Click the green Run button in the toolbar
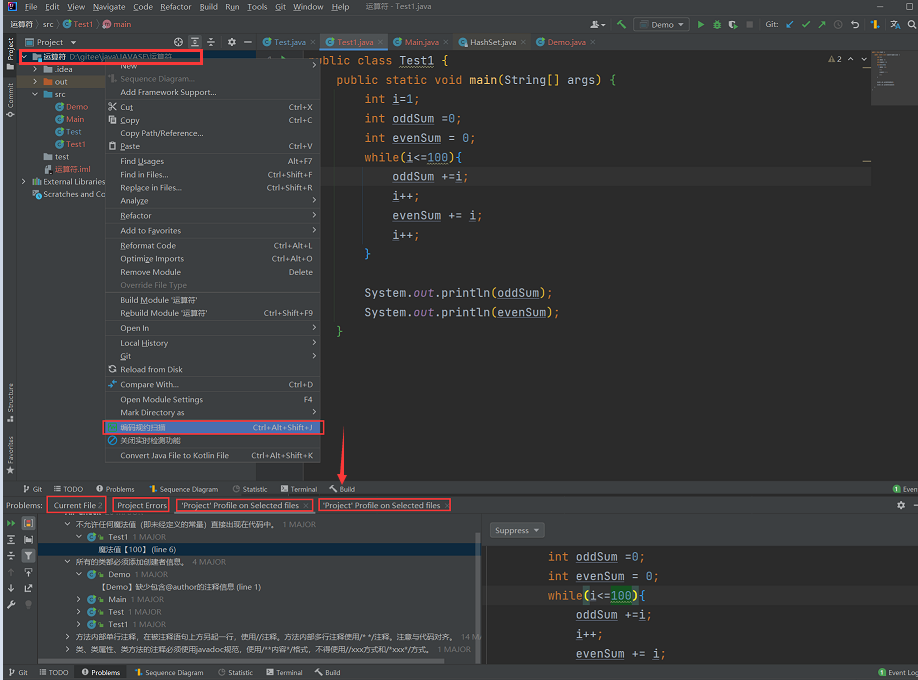Screen dimensions: 918x680 pos(701,25)
